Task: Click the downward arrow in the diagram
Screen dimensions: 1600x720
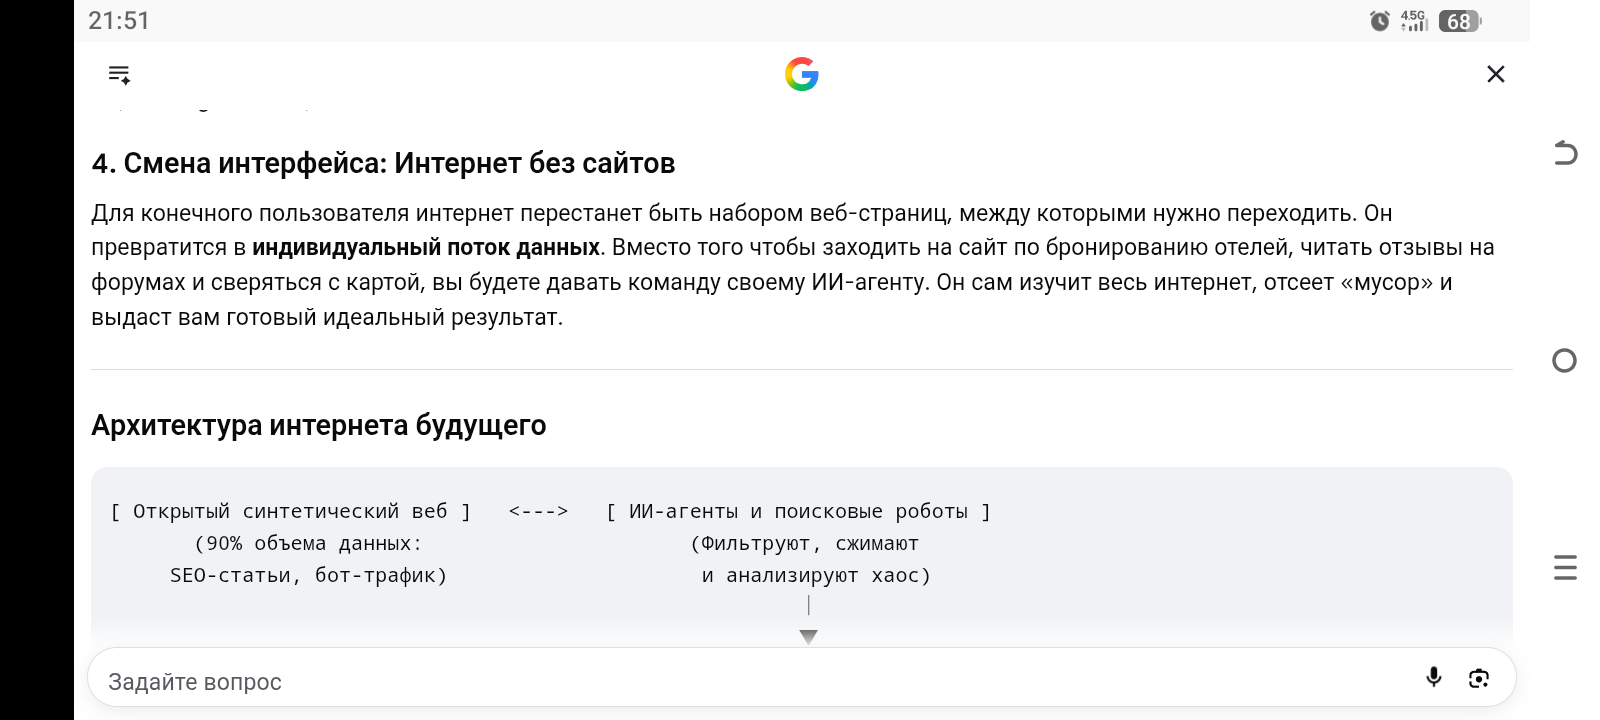Action: [809, 636]
